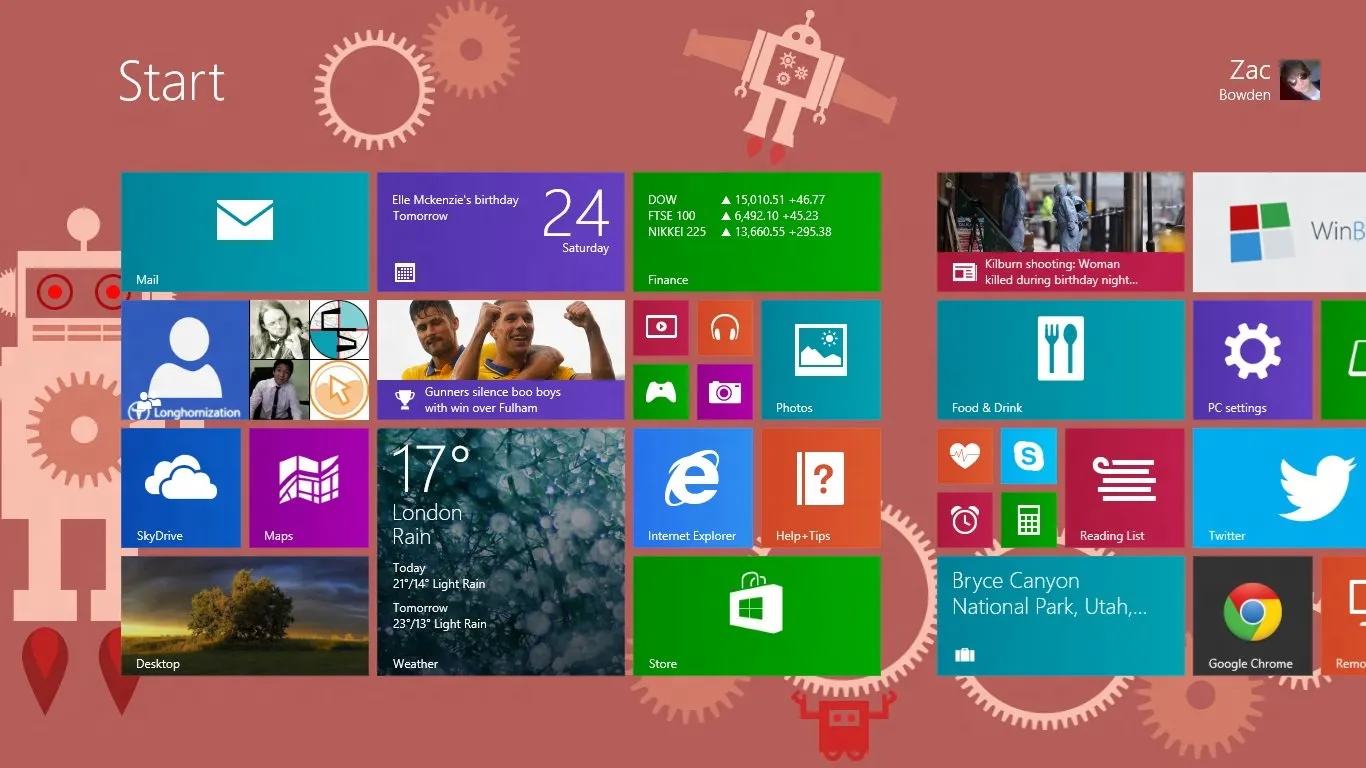Screen dimensions: 1366x768
Task: Click the DOW index value row
Action: (x=736, y=200)
